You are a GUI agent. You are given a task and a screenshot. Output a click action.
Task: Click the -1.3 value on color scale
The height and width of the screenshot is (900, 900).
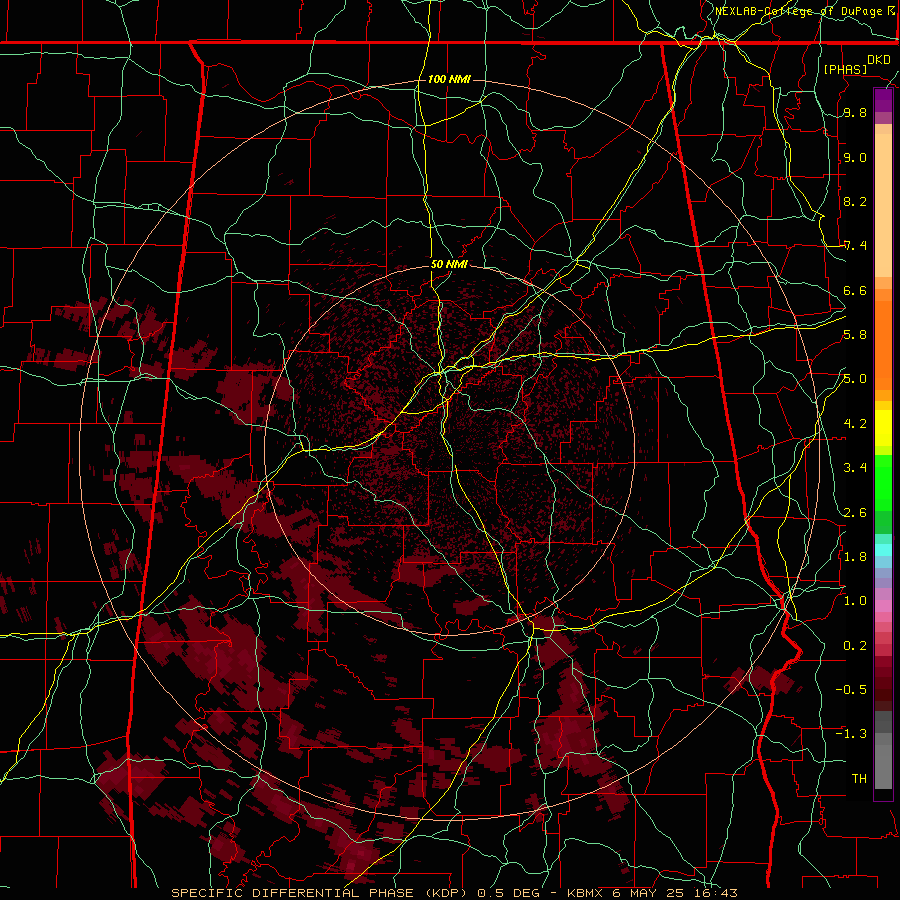tap(851, 734)
